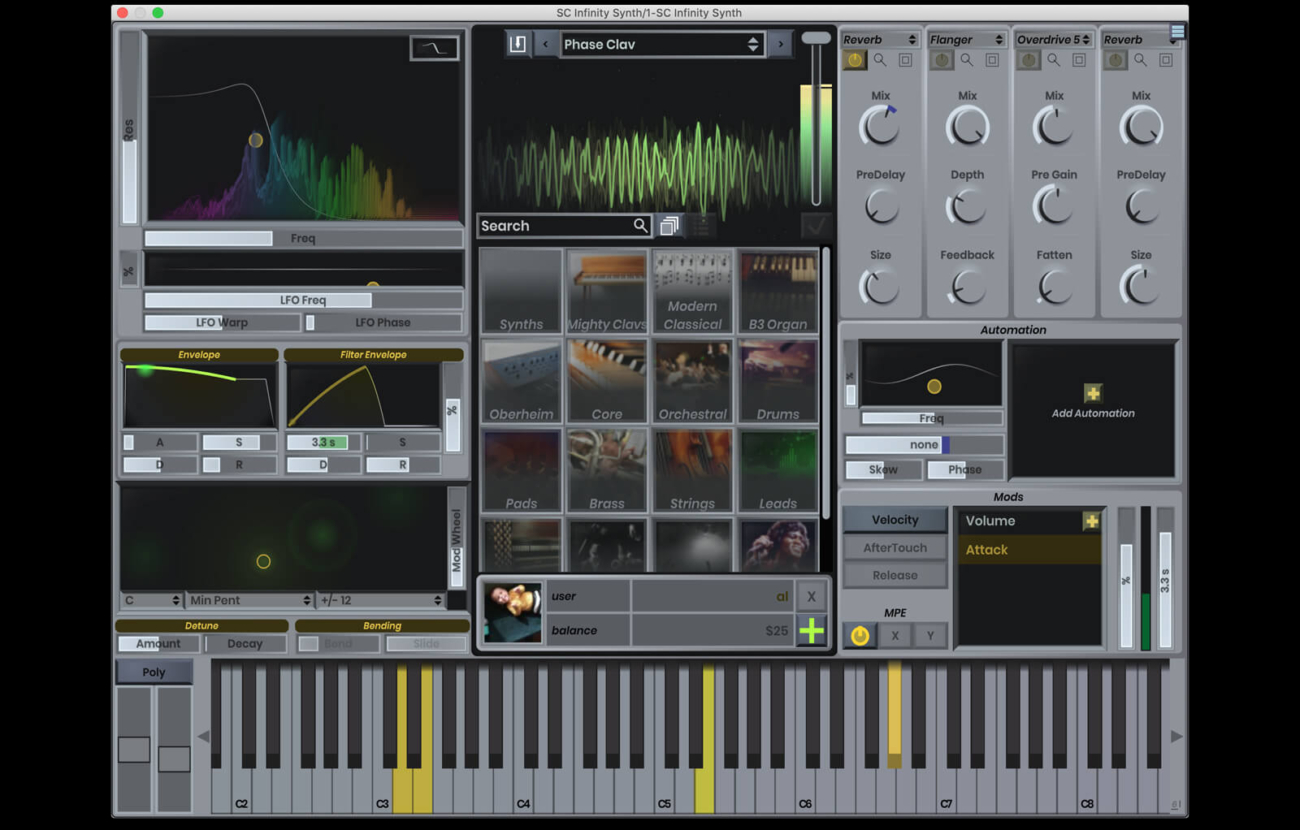Click the search magnifier in the Search box
This screenshot has width=1300, height=830.
coord(640,225)
